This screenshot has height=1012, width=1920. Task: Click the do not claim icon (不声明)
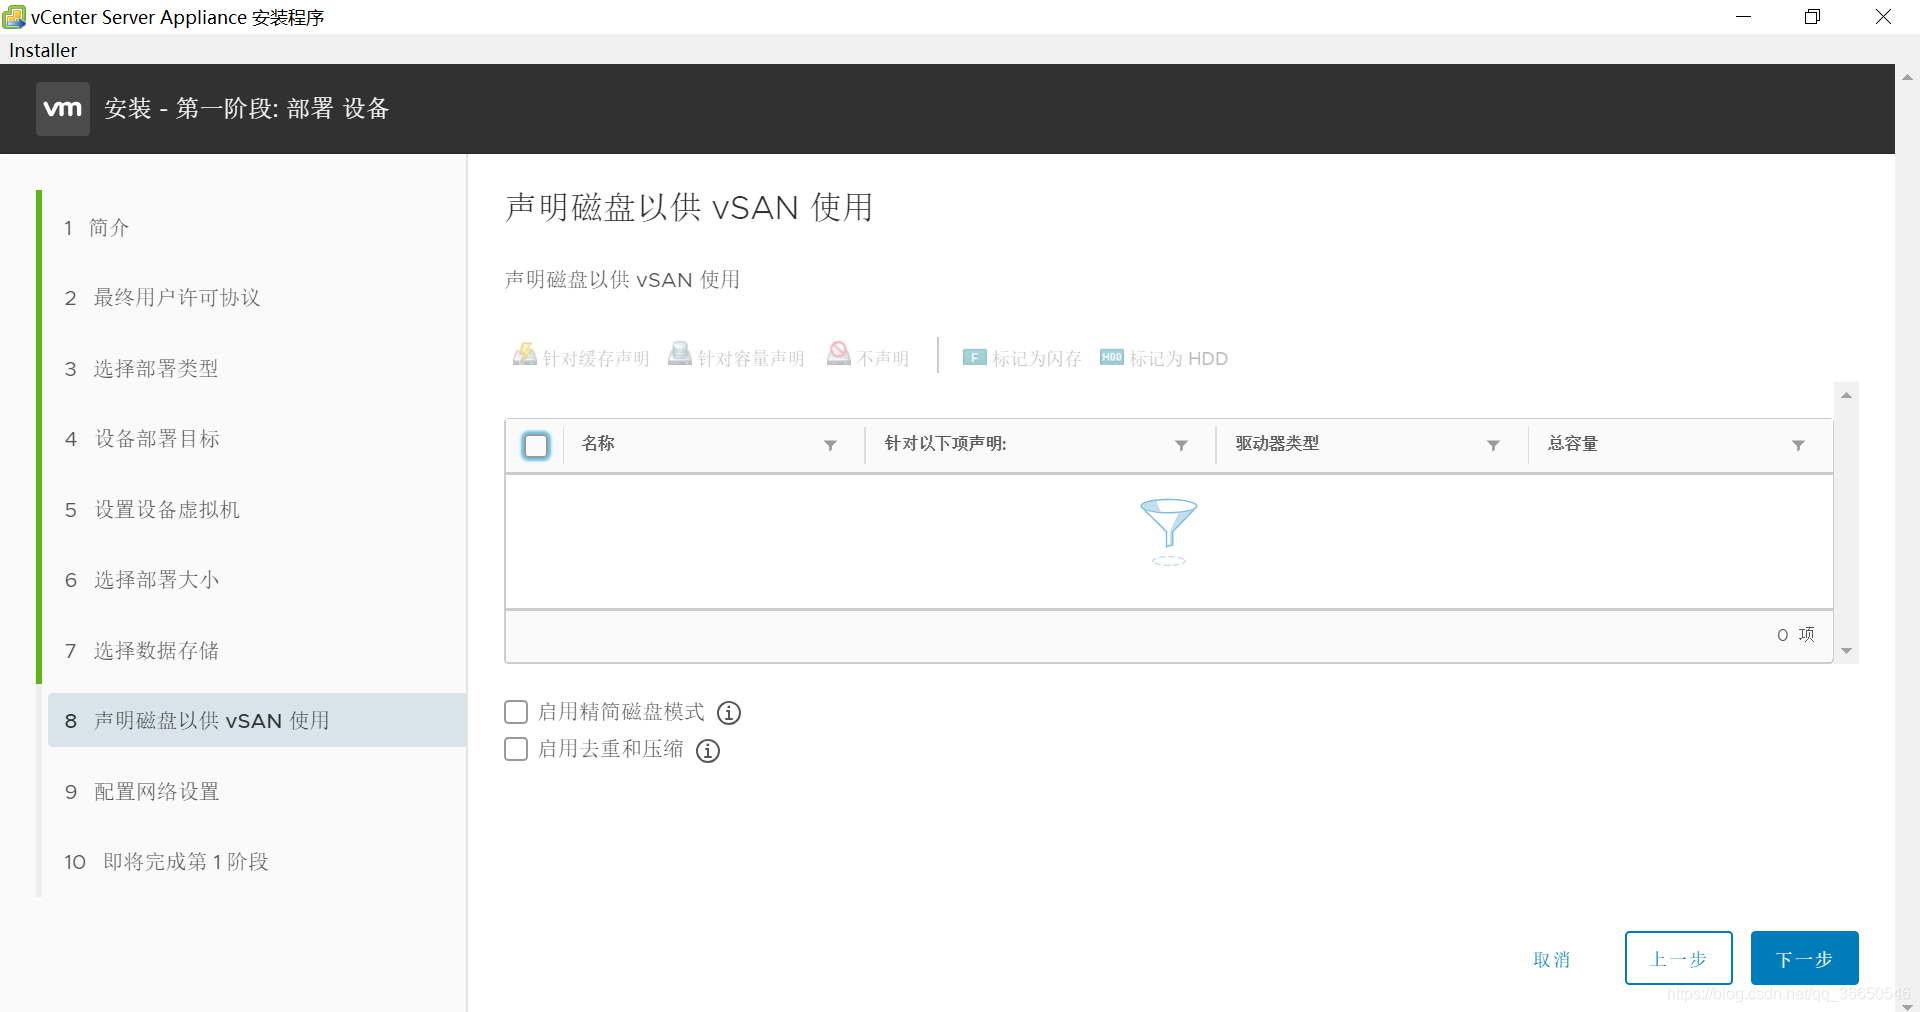click(839, 355)
